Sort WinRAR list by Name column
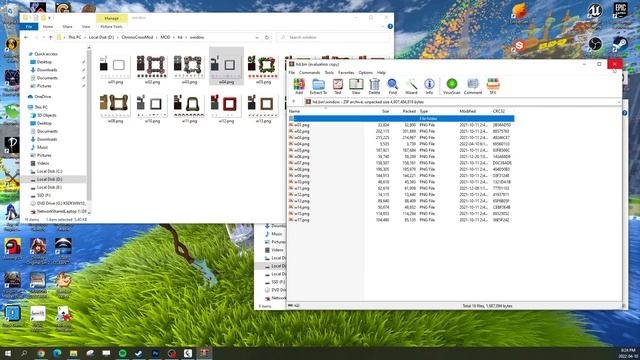 294,111
